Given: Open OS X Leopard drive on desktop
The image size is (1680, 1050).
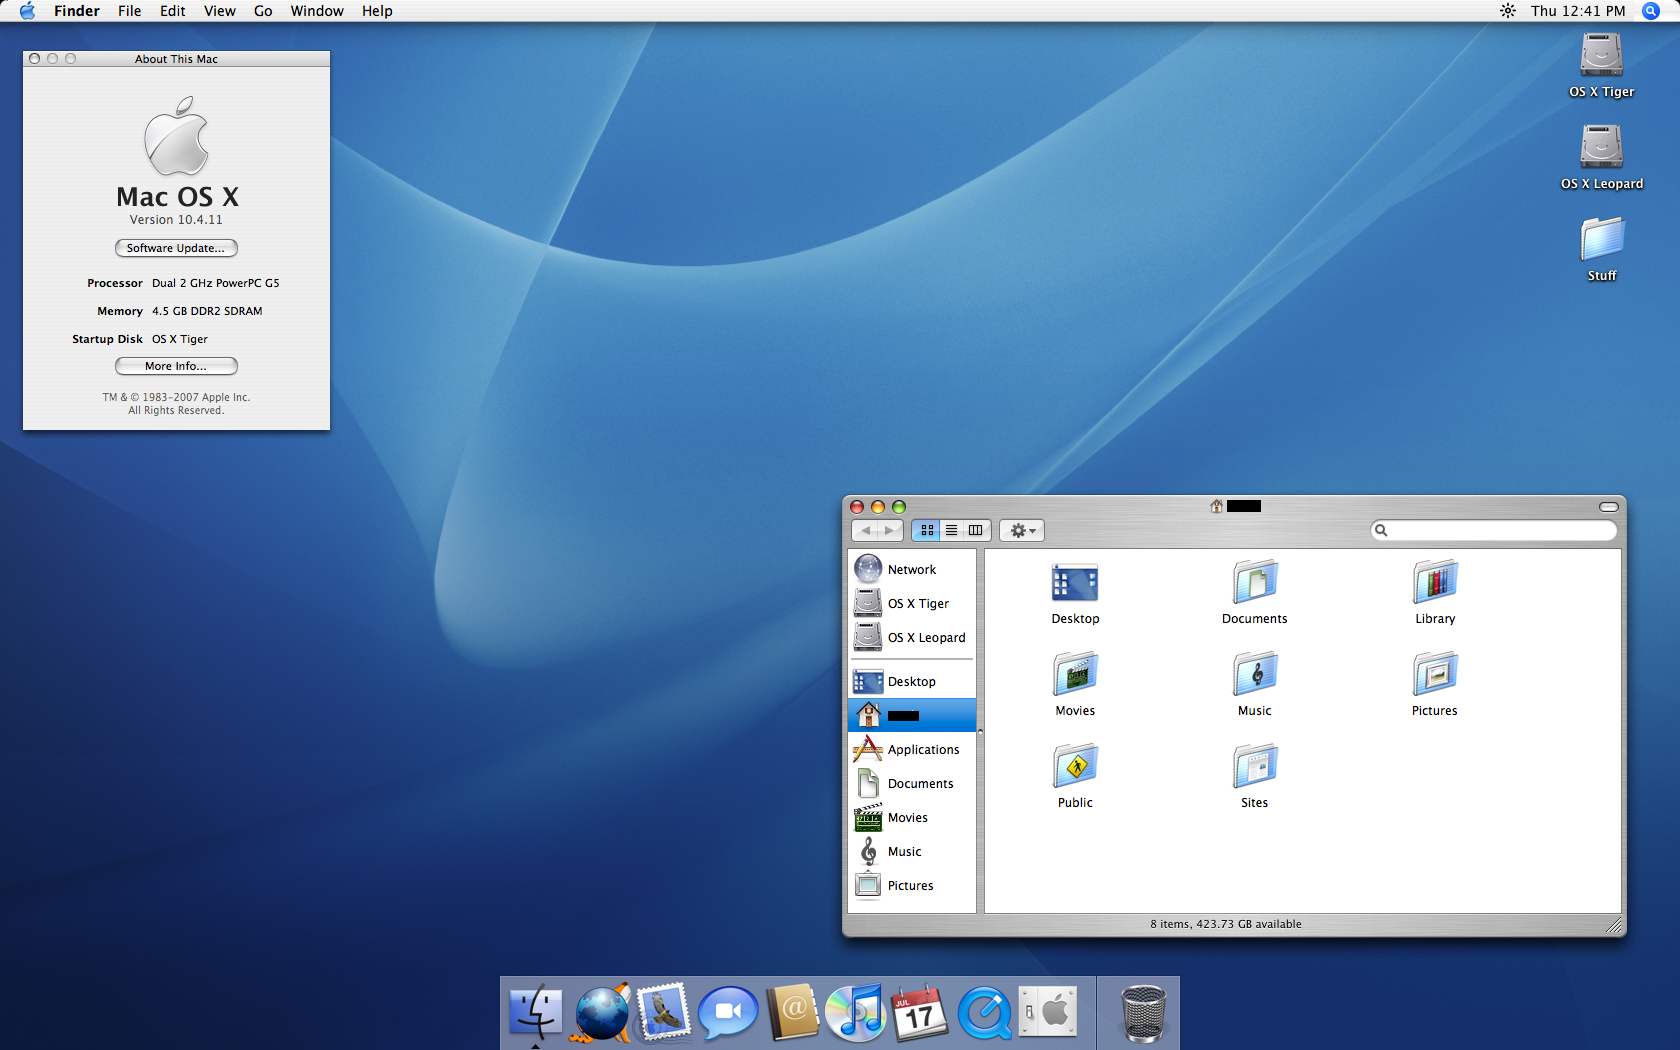Looking at the screenshot, I should (x=1601, y=148).
